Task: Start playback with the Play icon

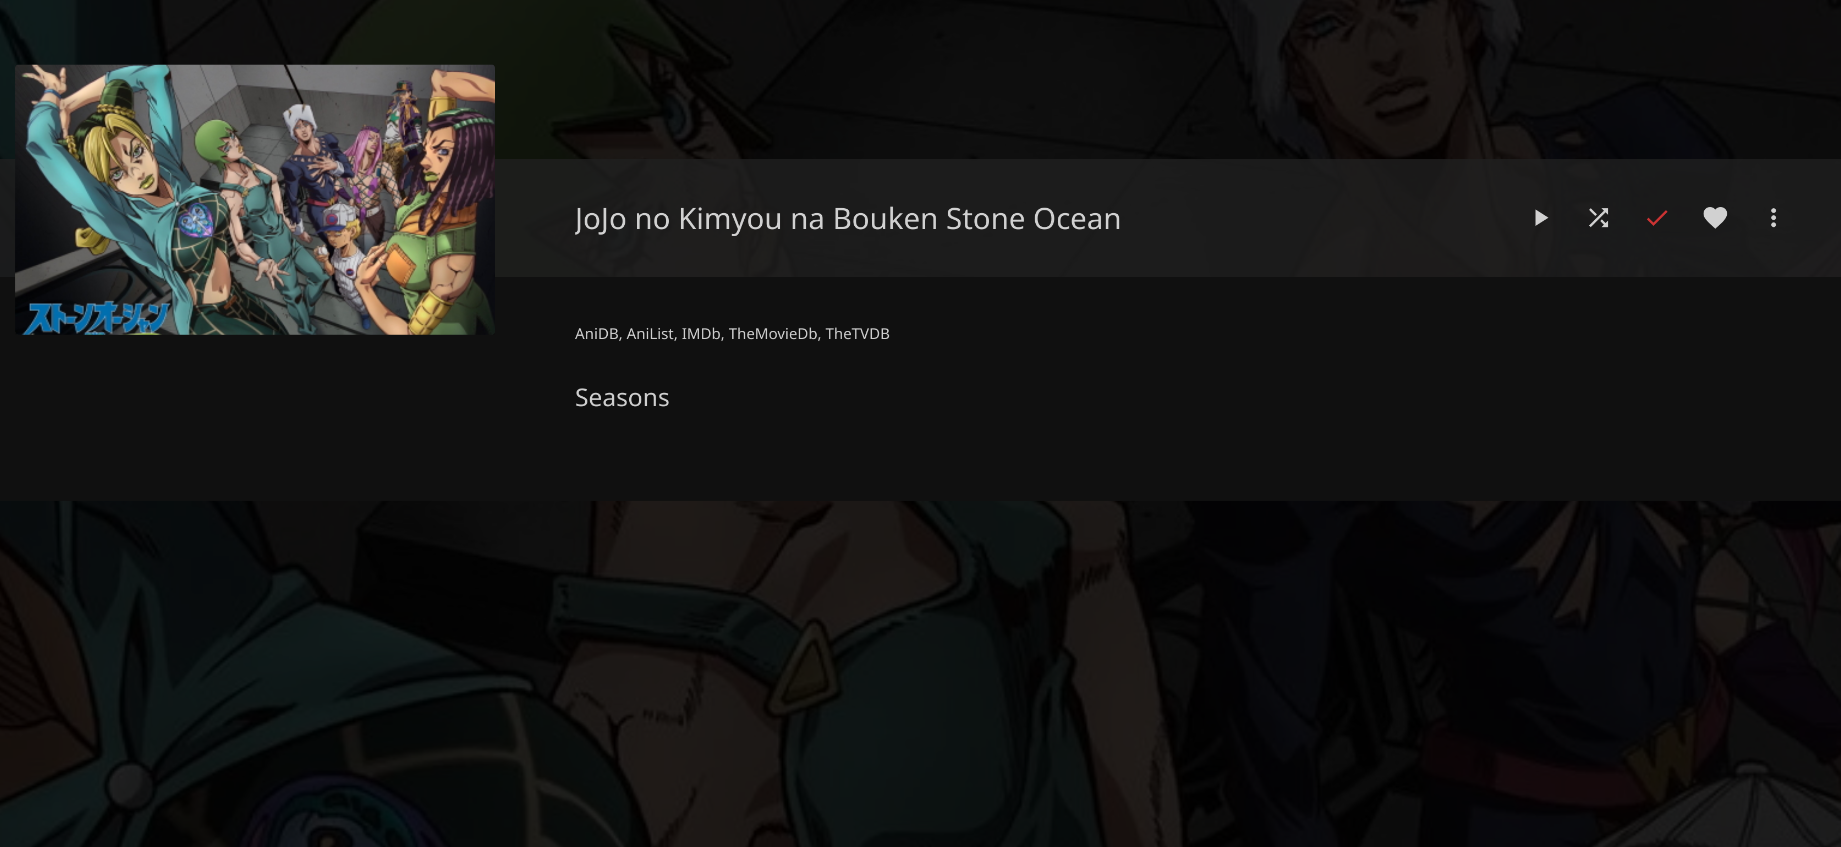Action: tap(1540, 218)
